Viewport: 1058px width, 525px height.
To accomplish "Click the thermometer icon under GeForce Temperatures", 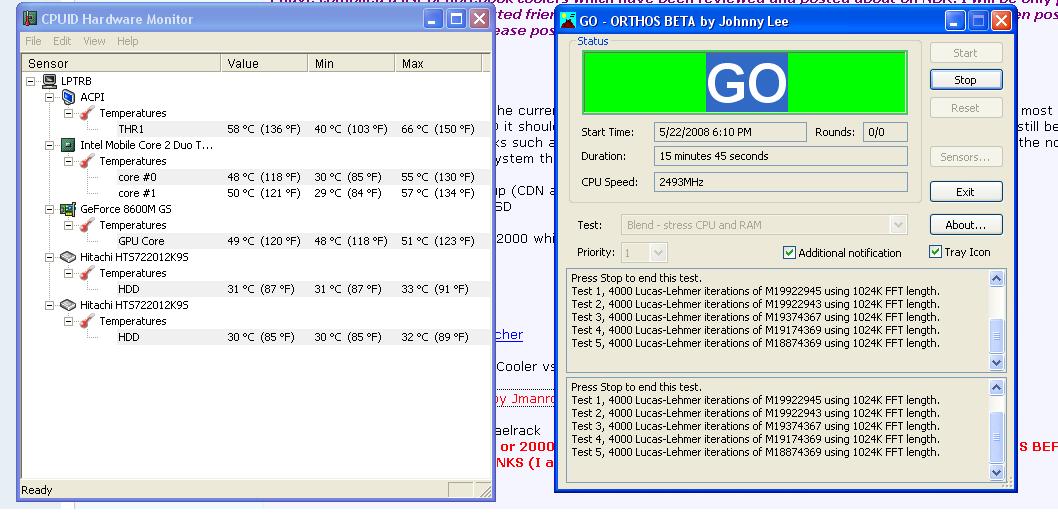I will click(x=87, y=225).
